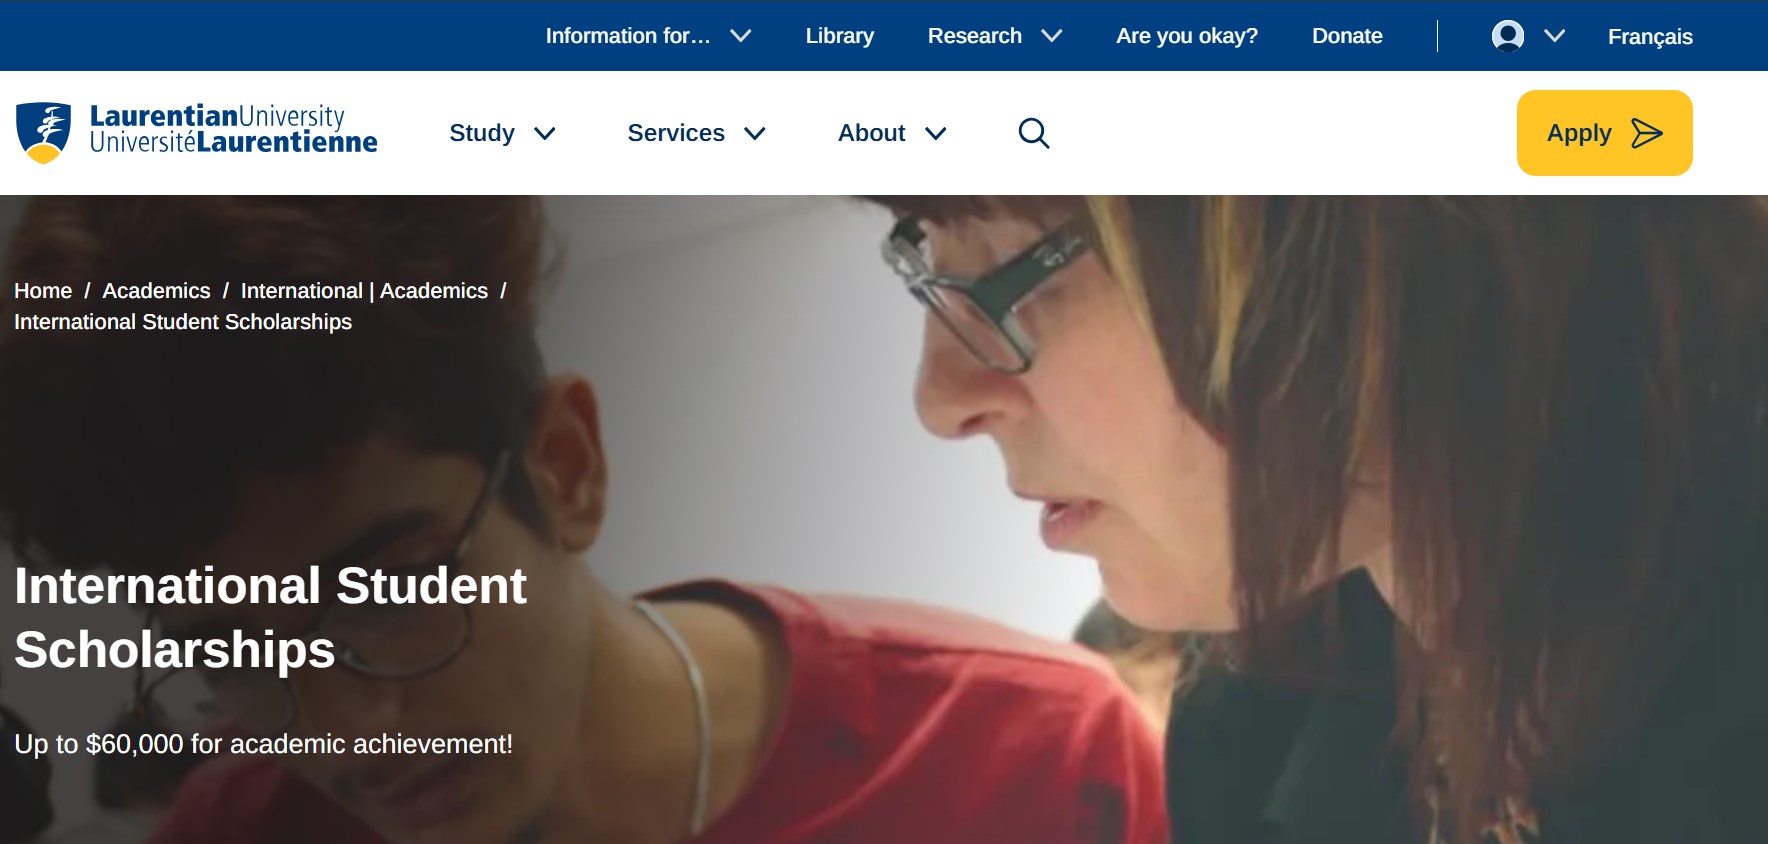Click the Are you okay? link
Screen dimensions: 1768x844
[x=1187, y=36]
